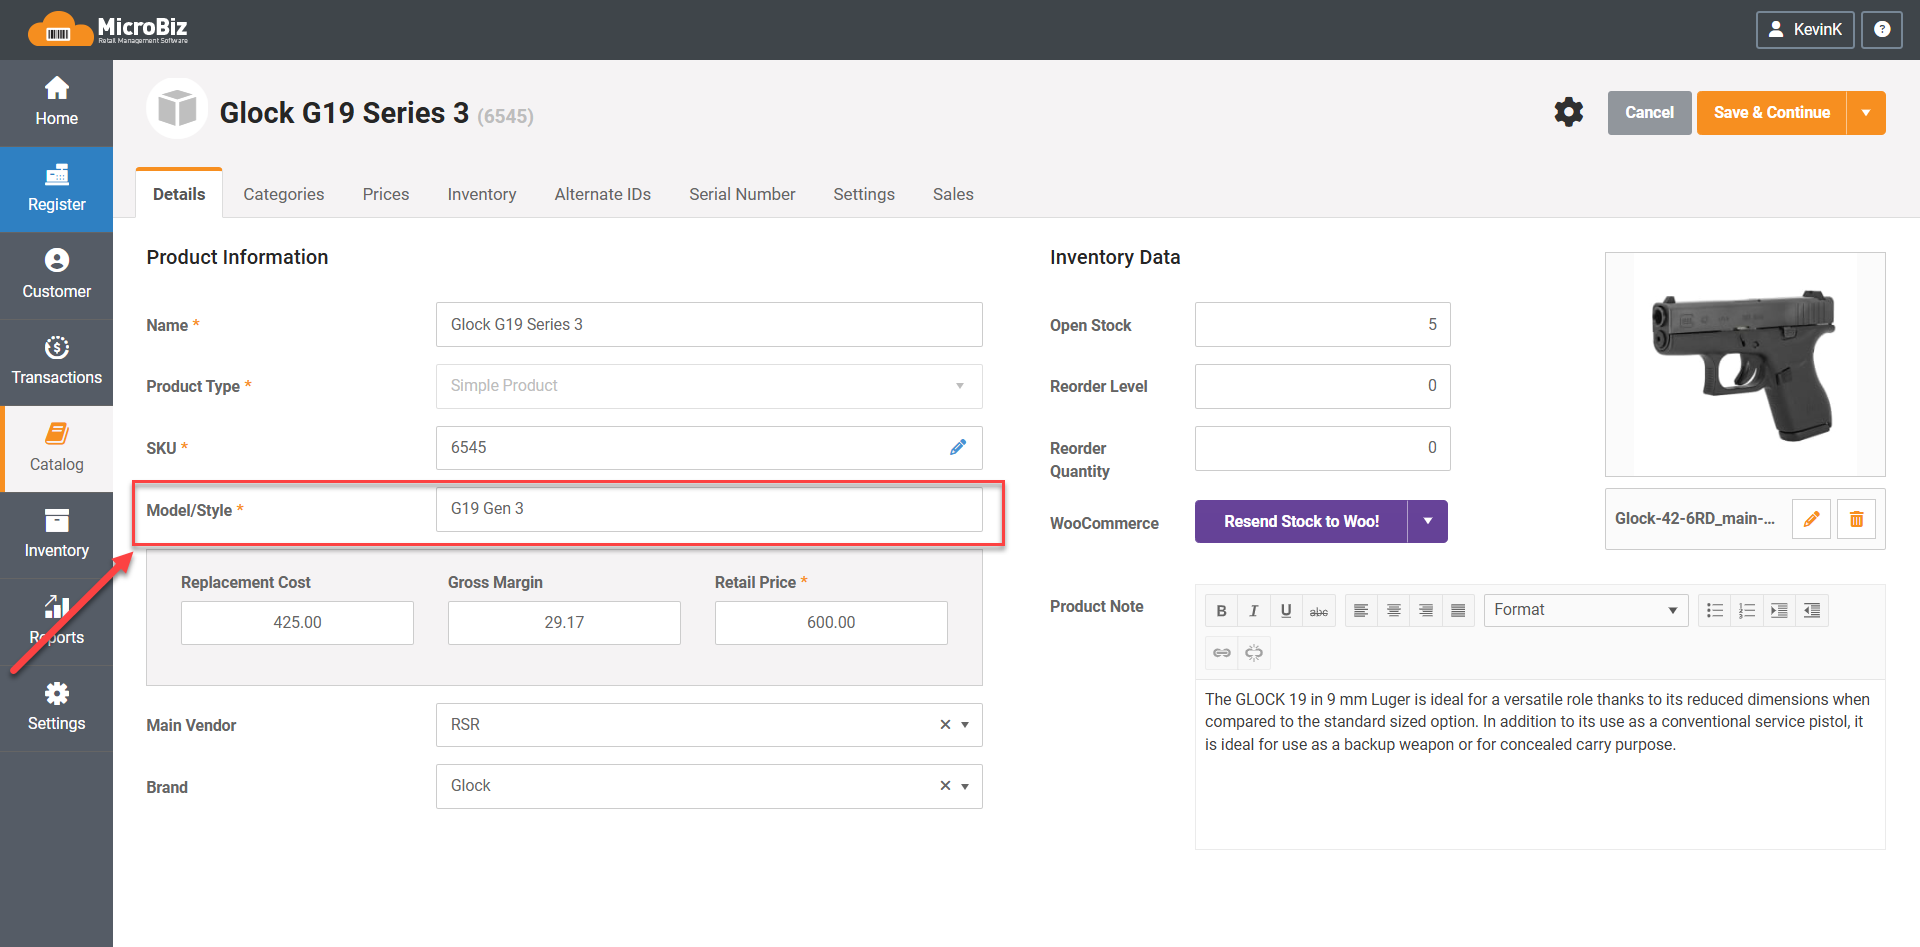
Task: Select the Catalog sidebar item
Action: click(x=56, y=449)
